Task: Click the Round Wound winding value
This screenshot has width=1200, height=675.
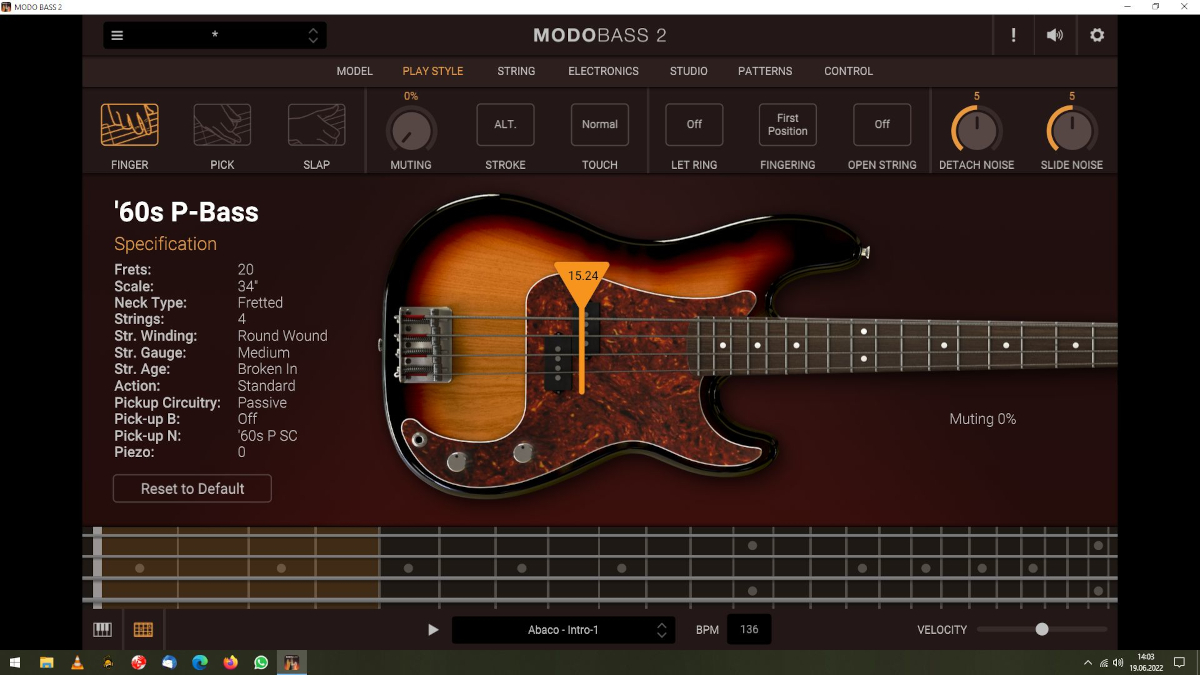Action: coord(282,336)
